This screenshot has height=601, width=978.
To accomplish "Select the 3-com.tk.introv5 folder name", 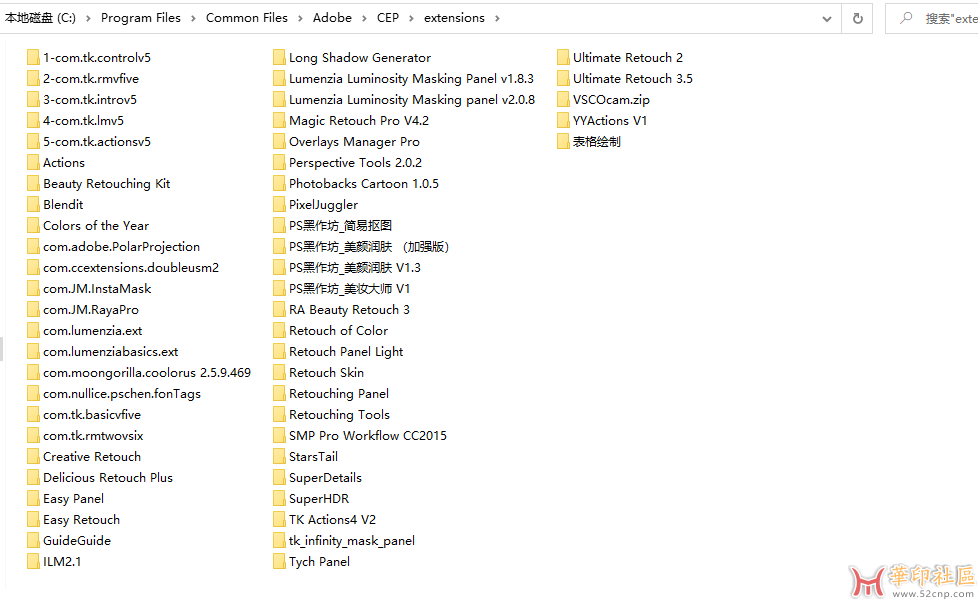I will tap(90, 100).
